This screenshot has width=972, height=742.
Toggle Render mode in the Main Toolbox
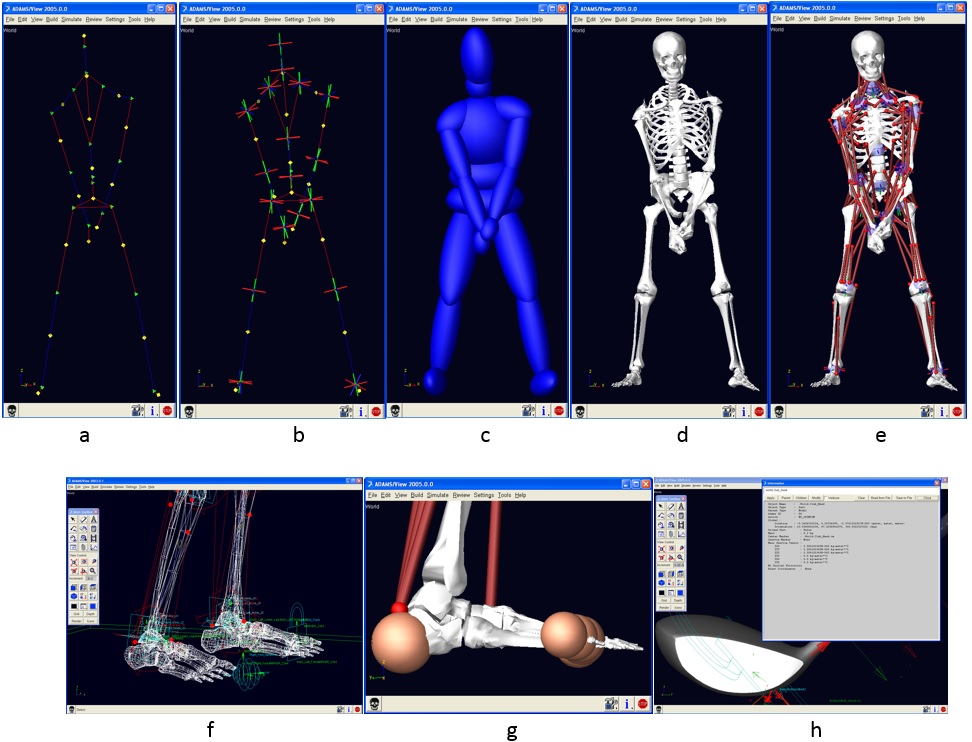click(665, 607)
